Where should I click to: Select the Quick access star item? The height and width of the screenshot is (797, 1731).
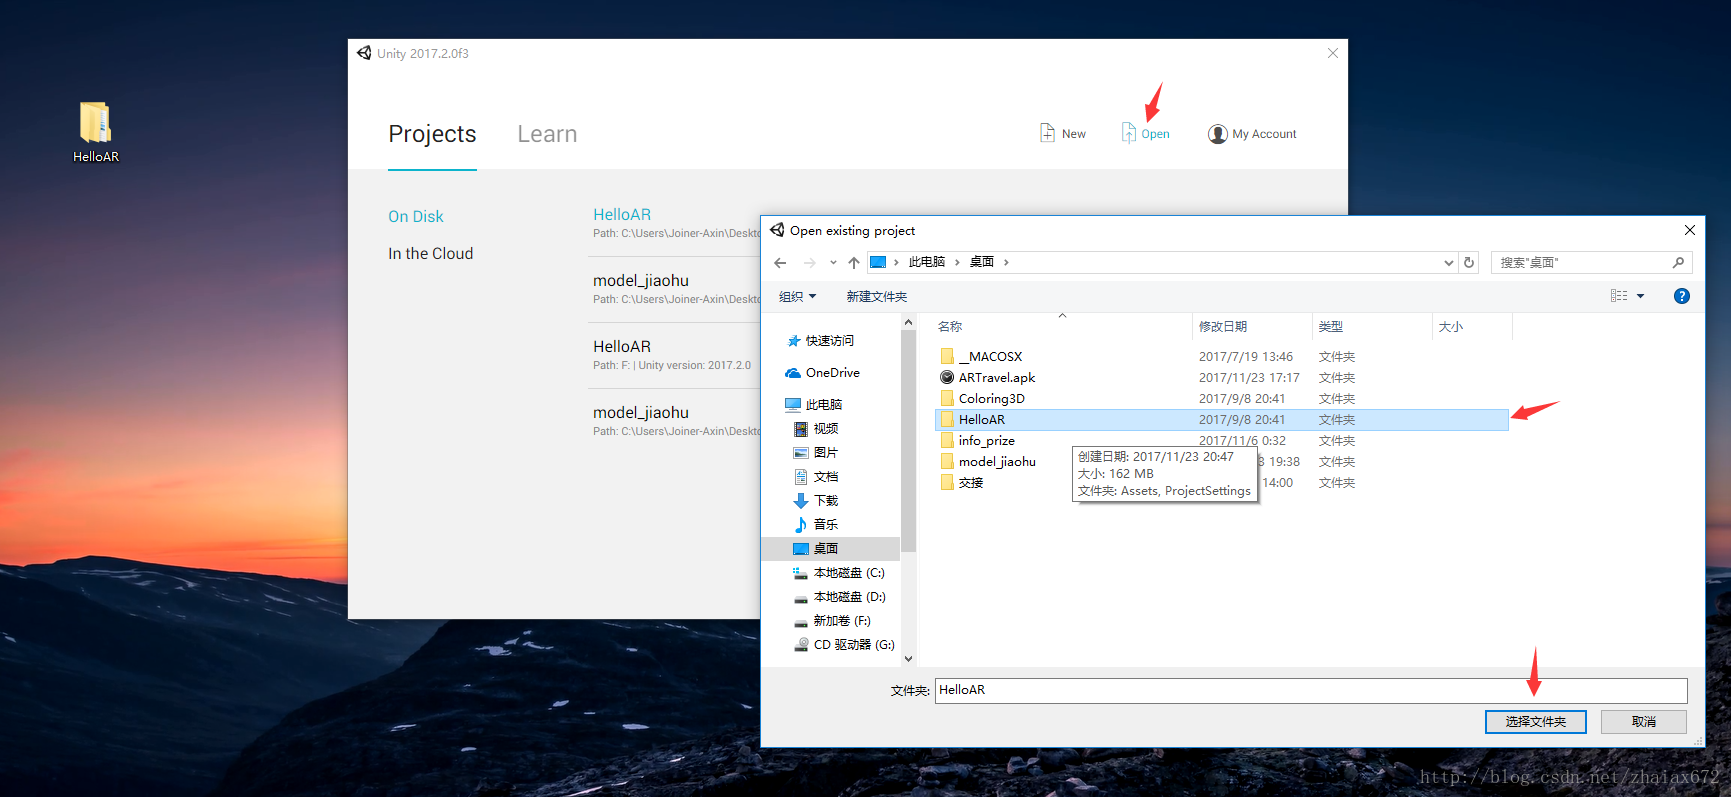[821, 341]
